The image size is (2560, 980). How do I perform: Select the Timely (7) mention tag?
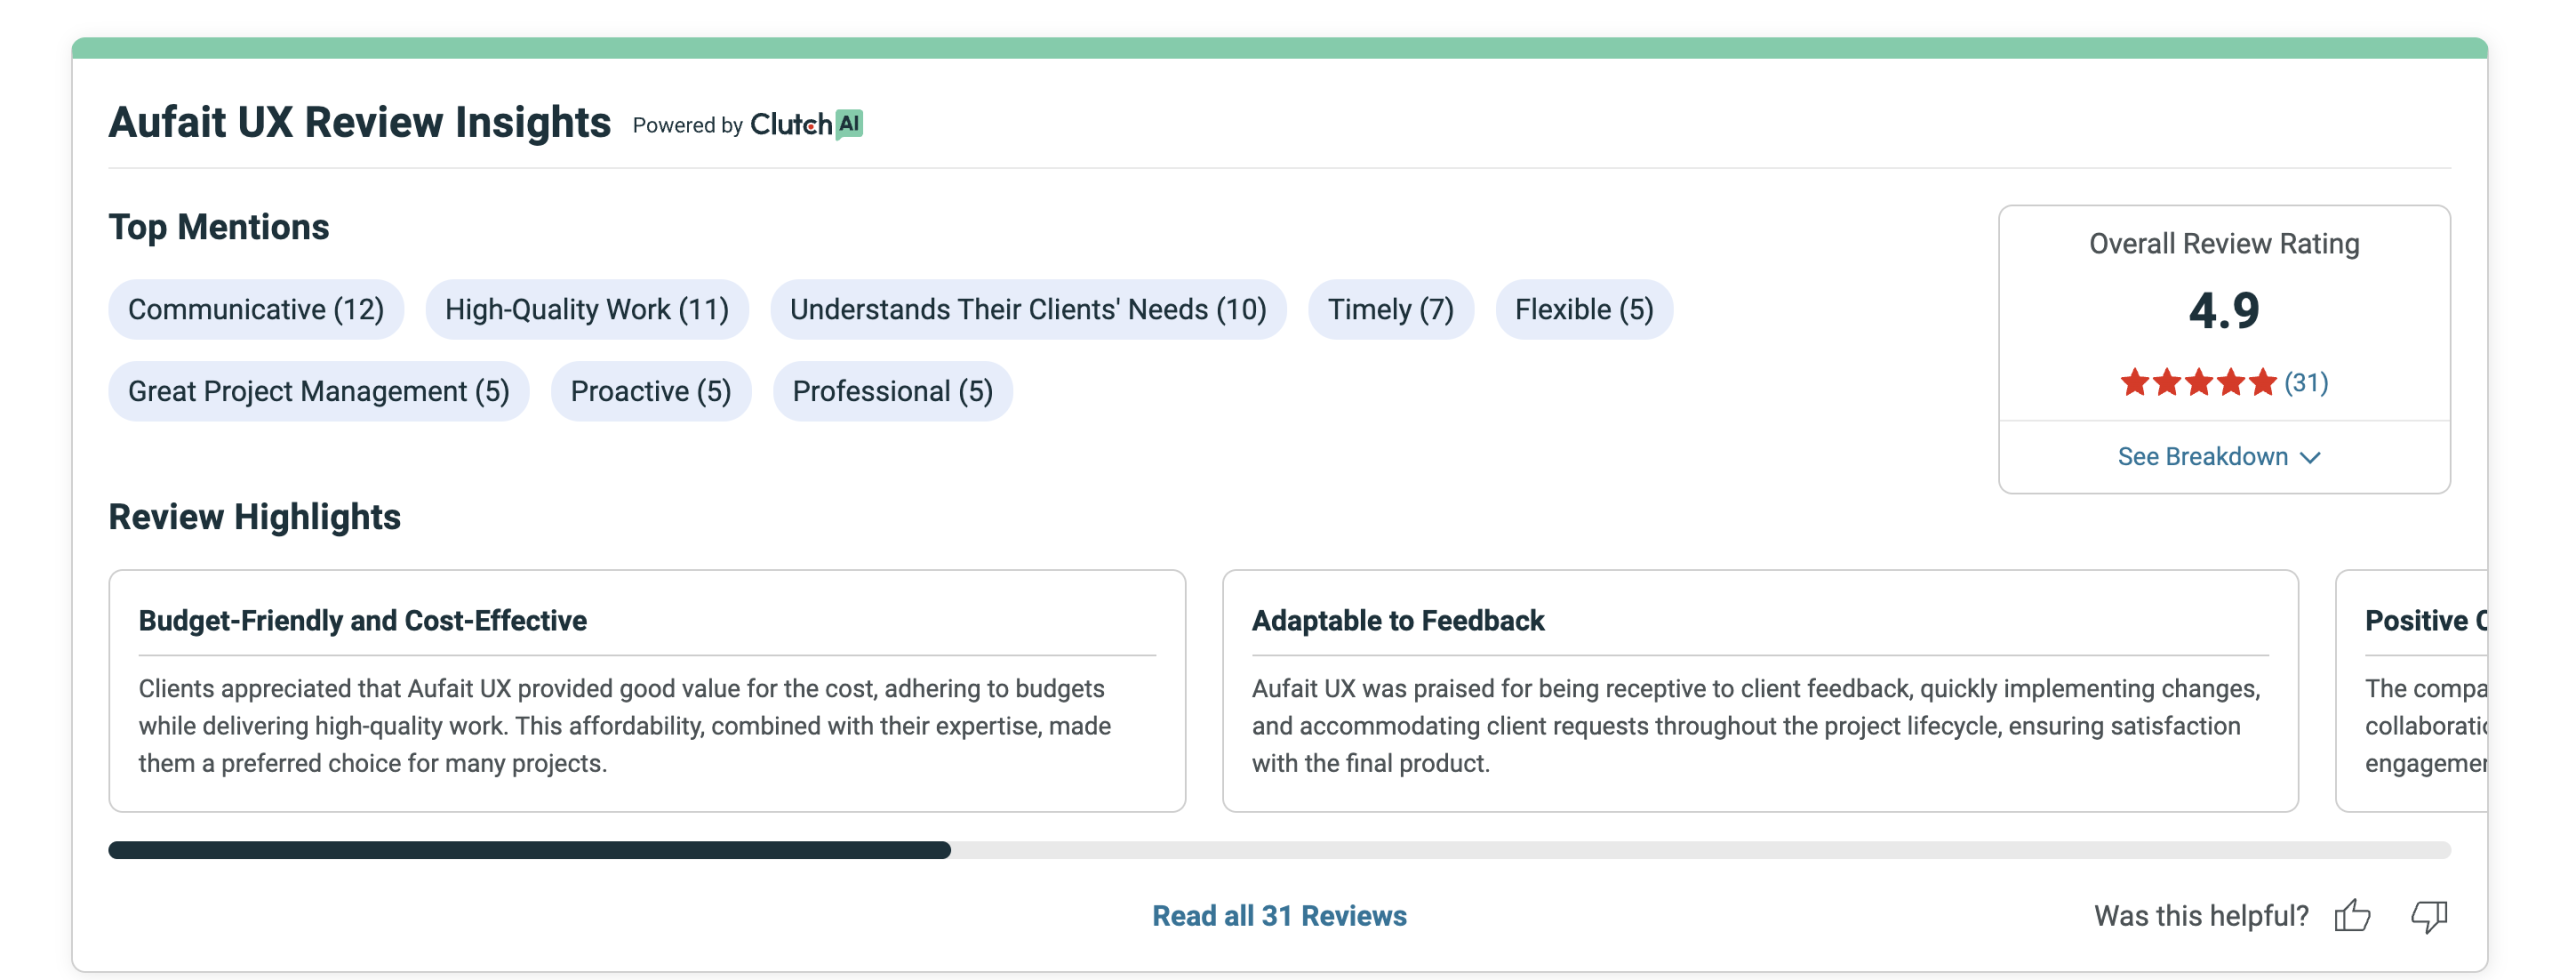(1390, 309)
